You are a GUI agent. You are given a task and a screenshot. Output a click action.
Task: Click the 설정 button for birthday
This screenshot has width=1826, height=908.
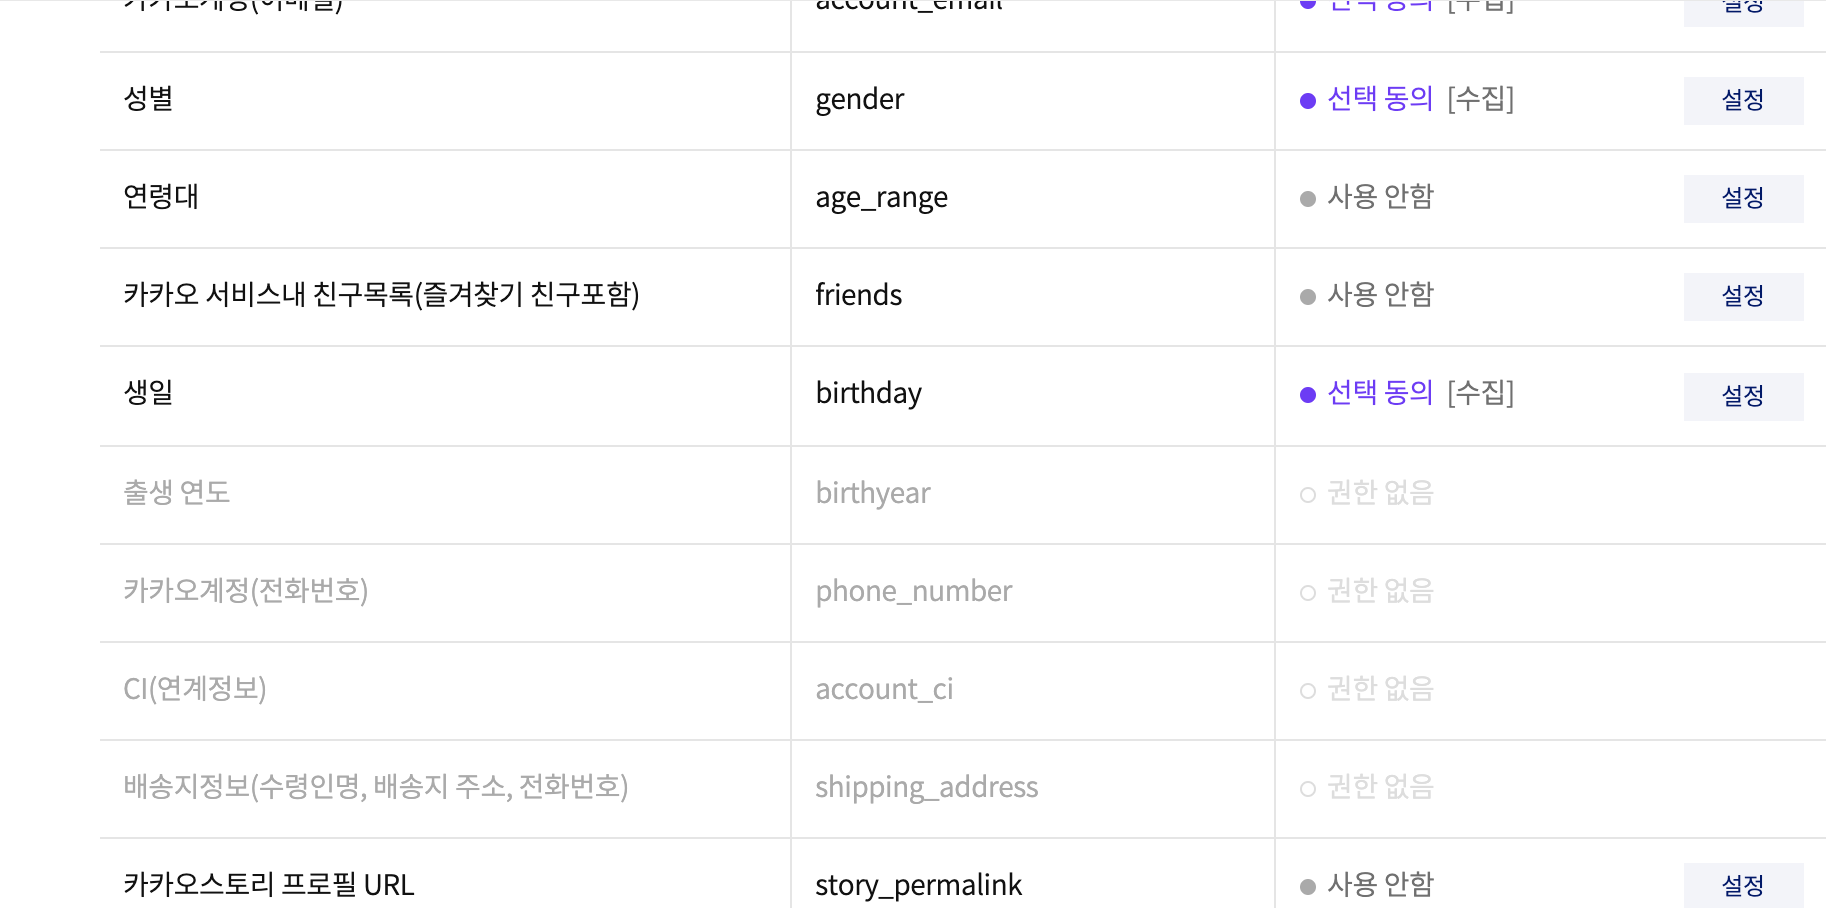click(x=1742, y=396)
